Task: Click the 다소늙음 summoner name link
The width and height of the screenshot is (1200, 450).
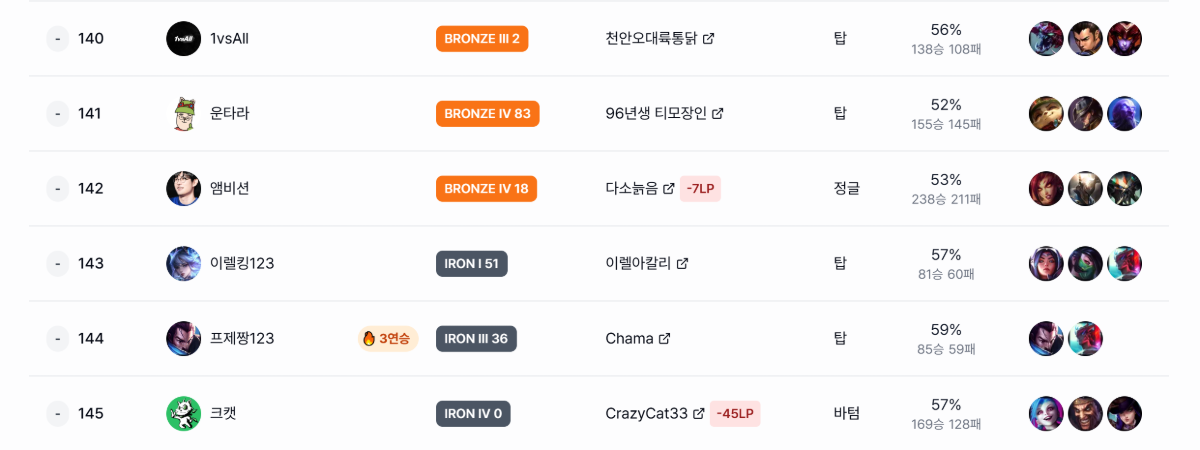Action: tap(632, 189)
